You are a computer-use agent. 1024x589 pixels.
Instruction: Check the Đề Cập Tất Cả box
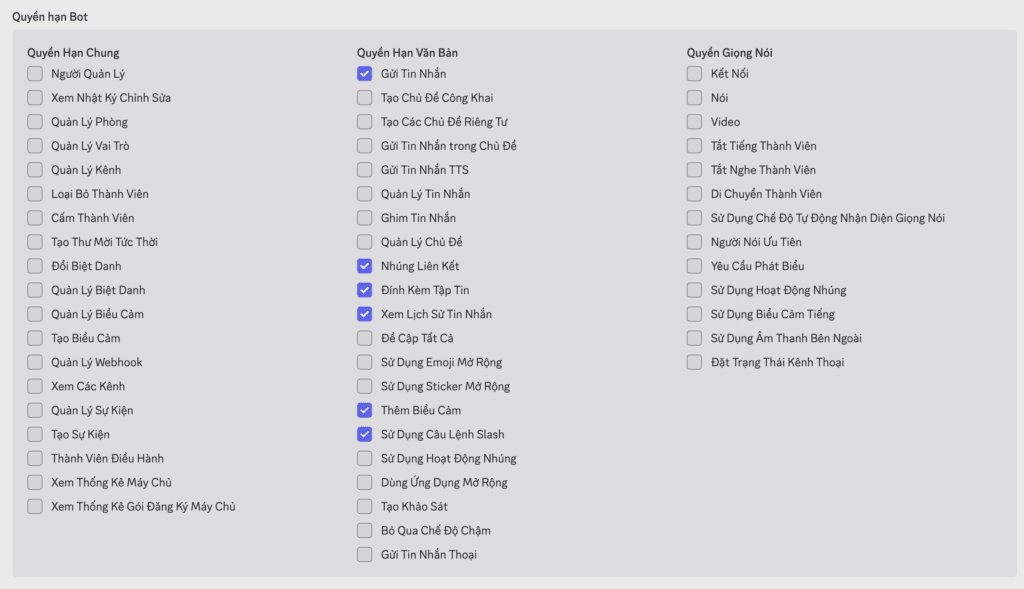click(x=365, y=338)
